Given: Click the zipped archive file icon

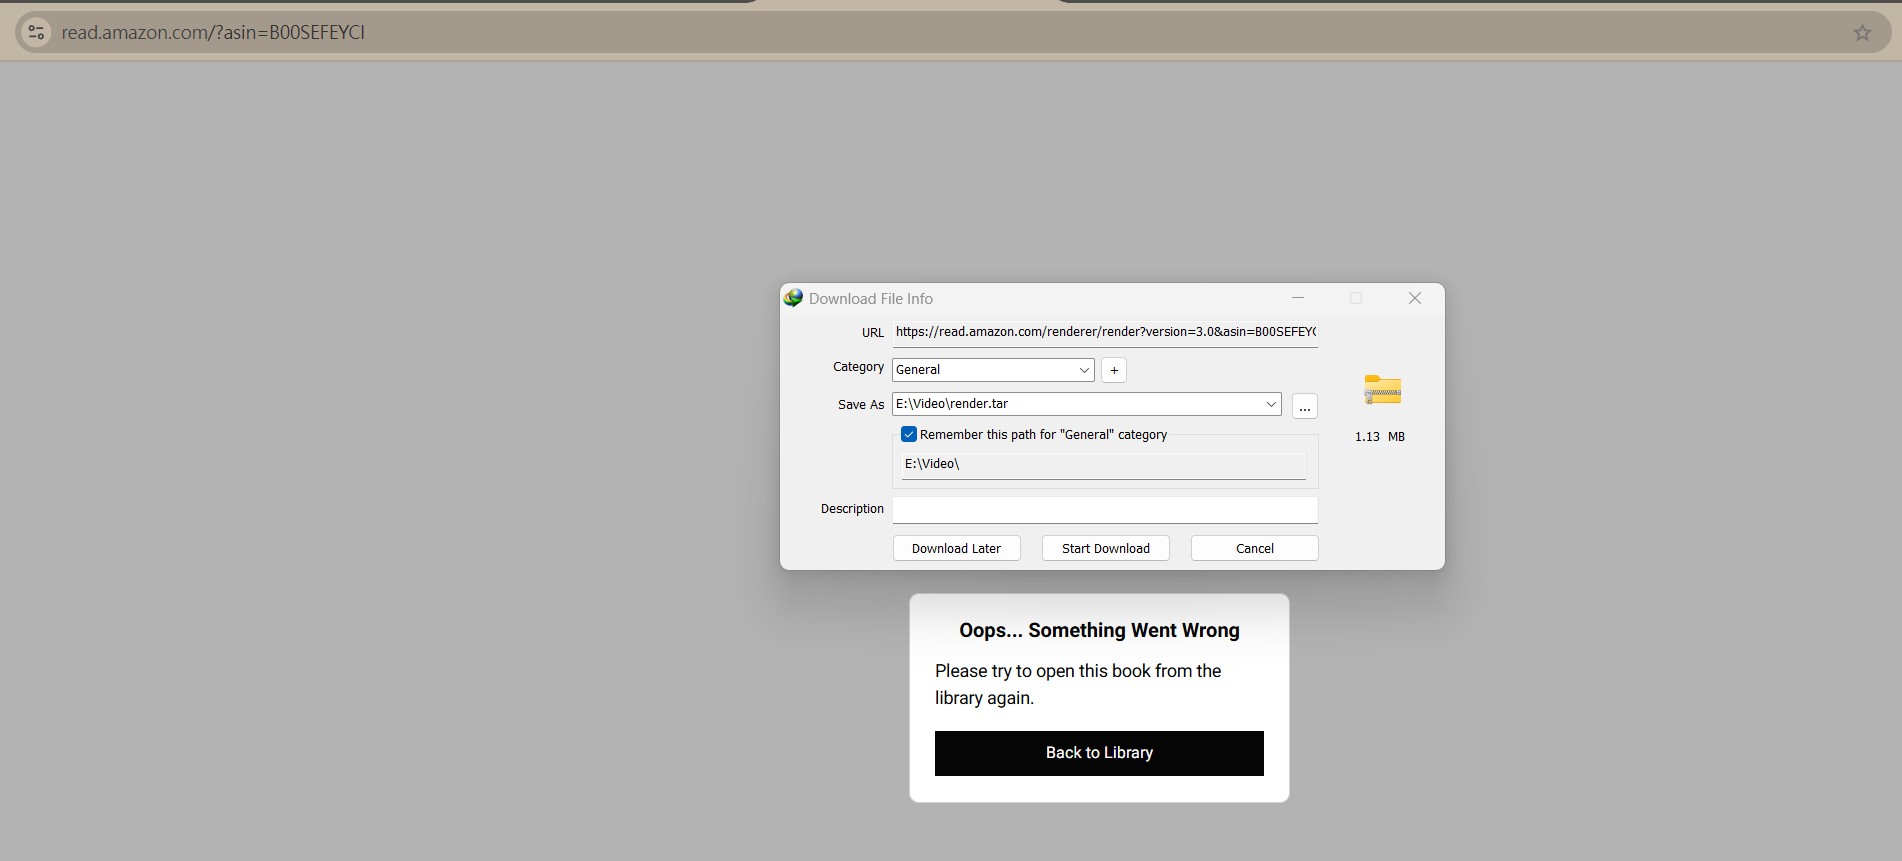Looking at the screenshot, I should coord(1382,390).
